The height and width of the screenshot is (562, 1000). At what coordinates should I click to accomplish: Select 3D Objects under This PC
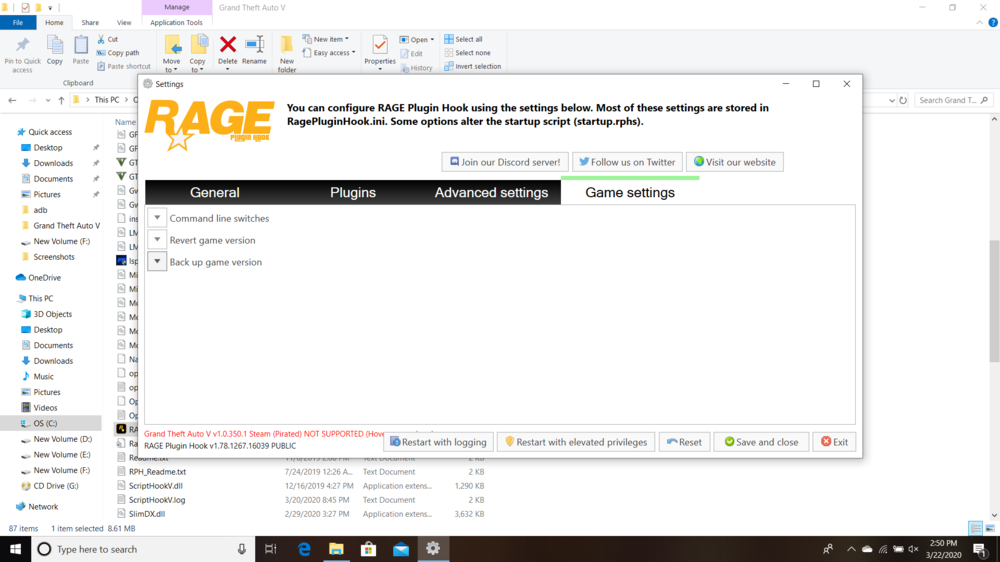(x=52, y=314)
